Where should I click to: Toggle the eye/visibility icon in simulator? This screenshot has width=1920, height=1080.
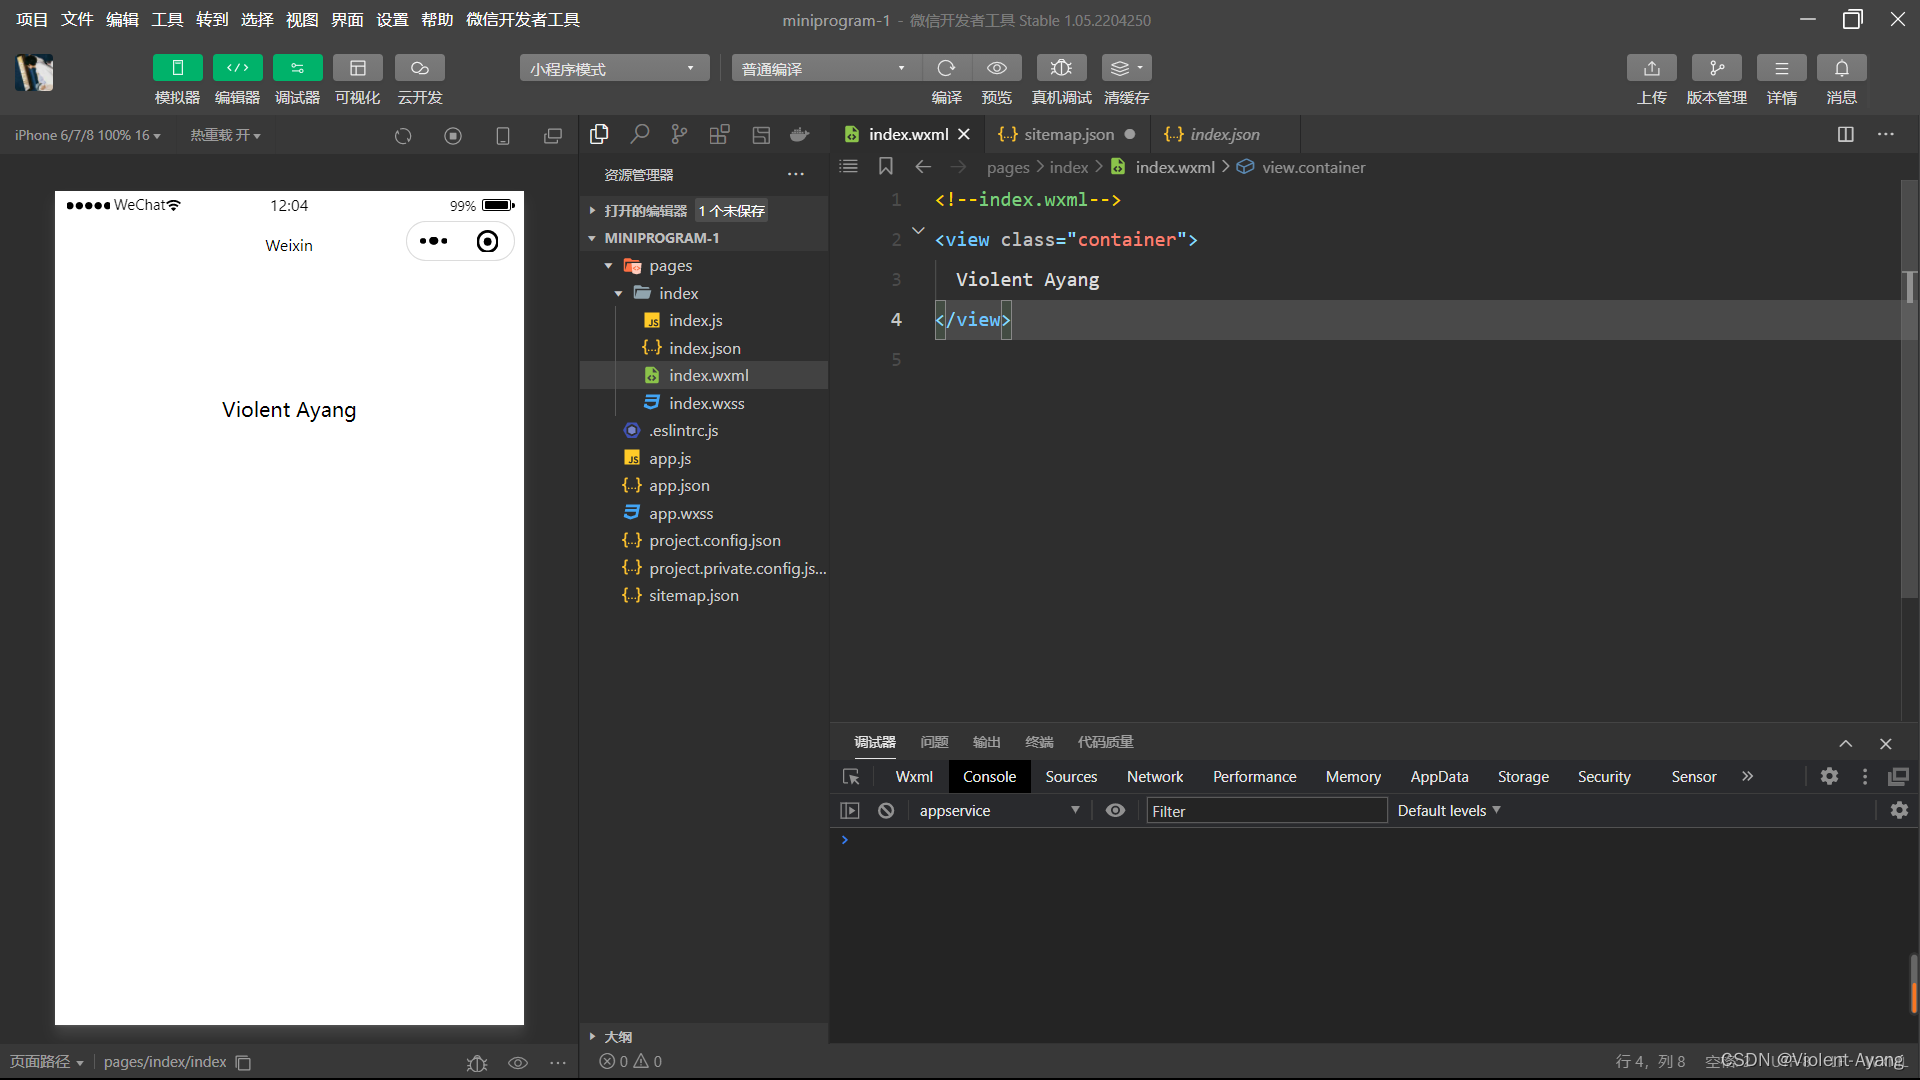tap(517, 1062)
